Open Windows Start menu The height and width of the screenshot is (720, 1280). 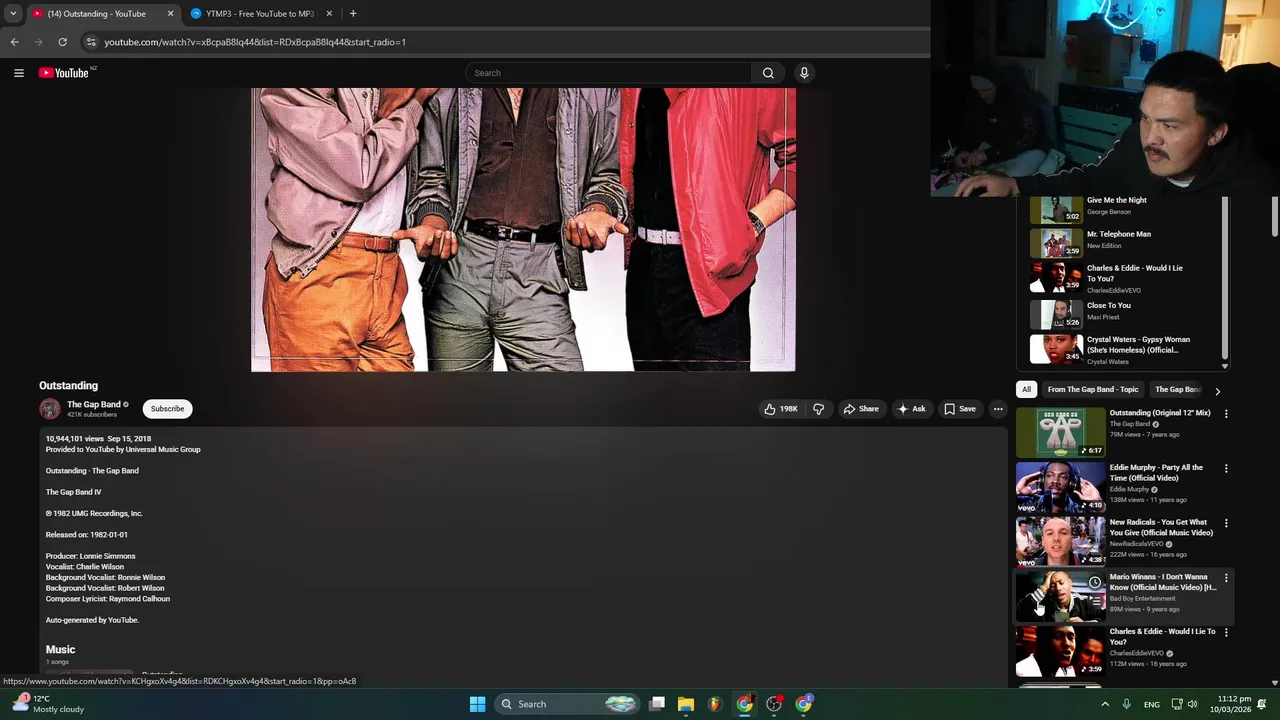477,704
